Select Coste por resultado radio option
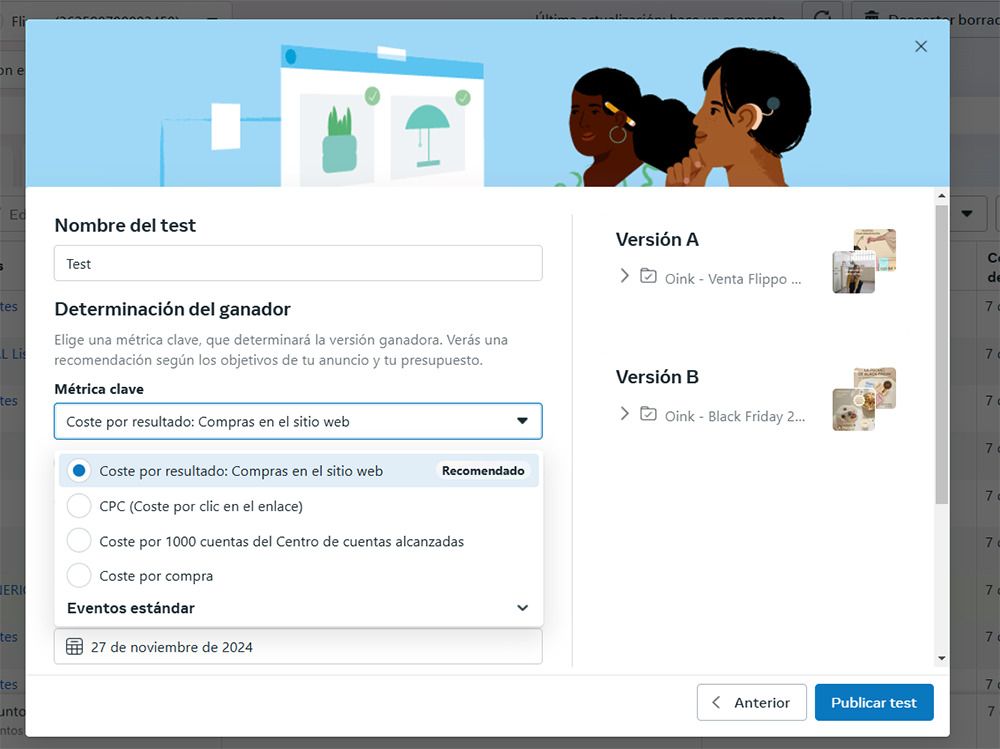This screenshot has width=1000, height=749. coord(79,471)
